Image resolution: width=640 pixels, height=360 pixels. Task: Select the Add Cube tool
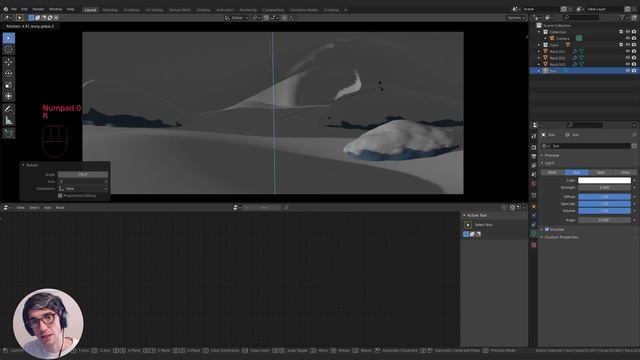[x=9, y=133]
